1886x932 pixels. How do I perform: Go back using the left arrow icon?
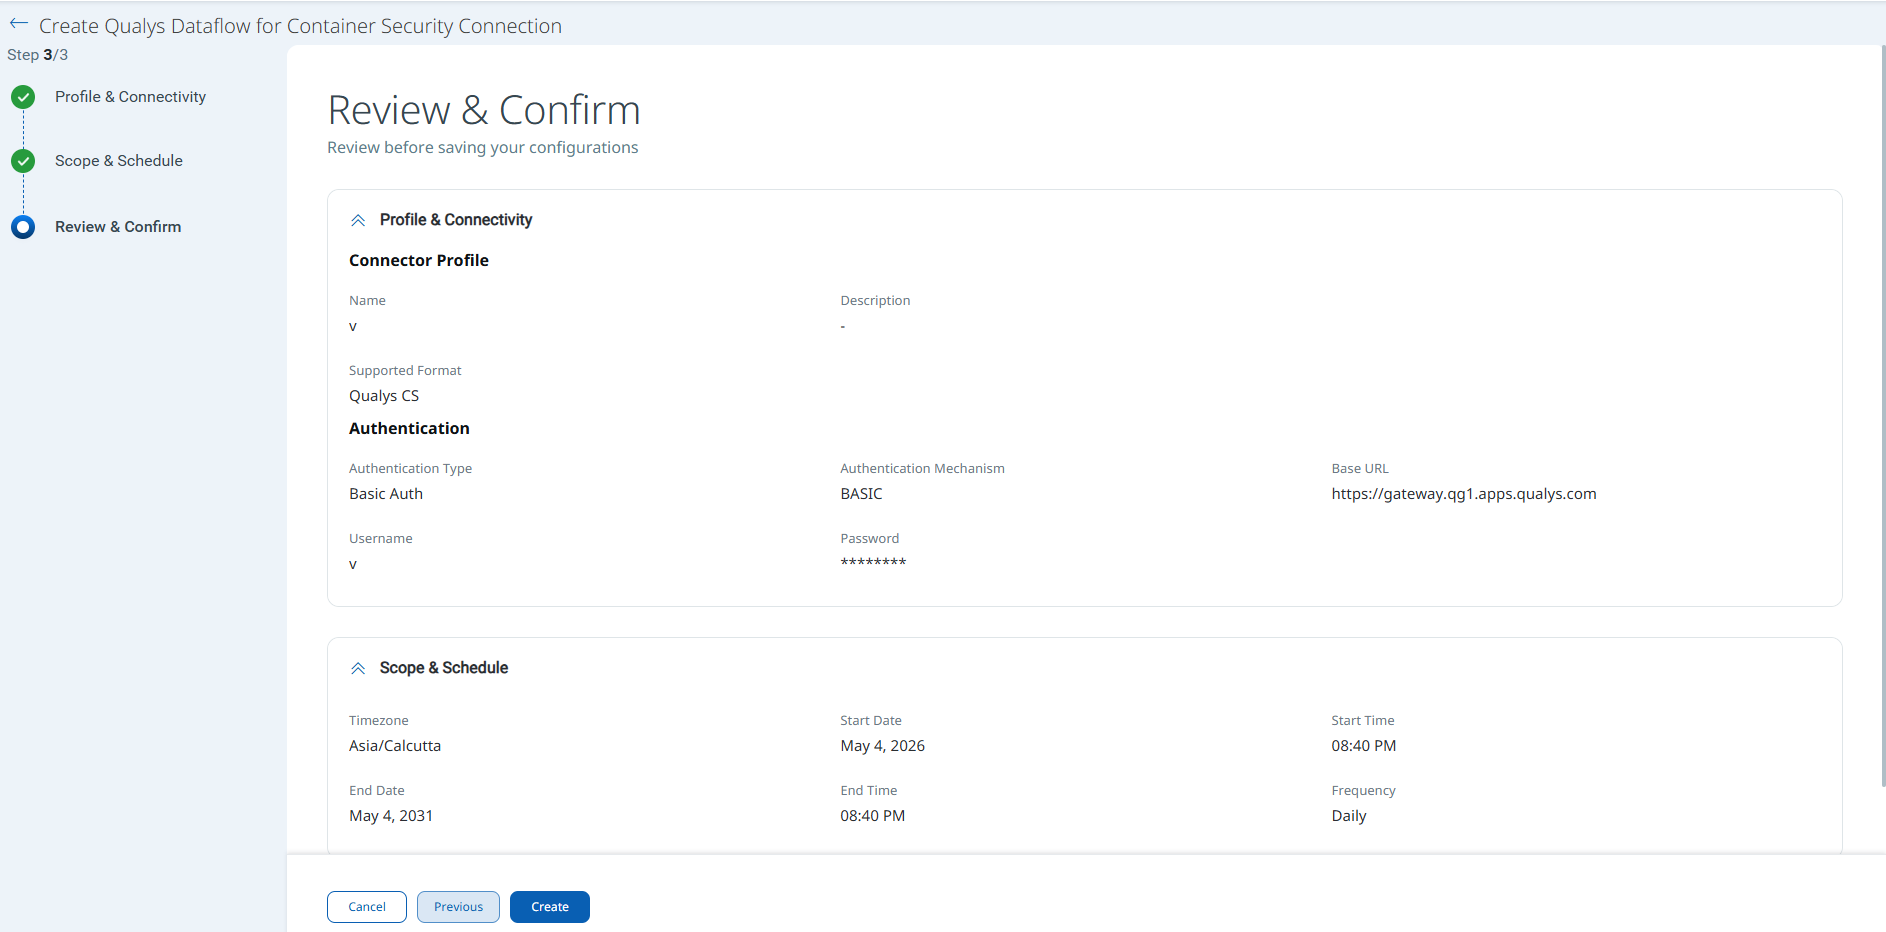(19, 24)
